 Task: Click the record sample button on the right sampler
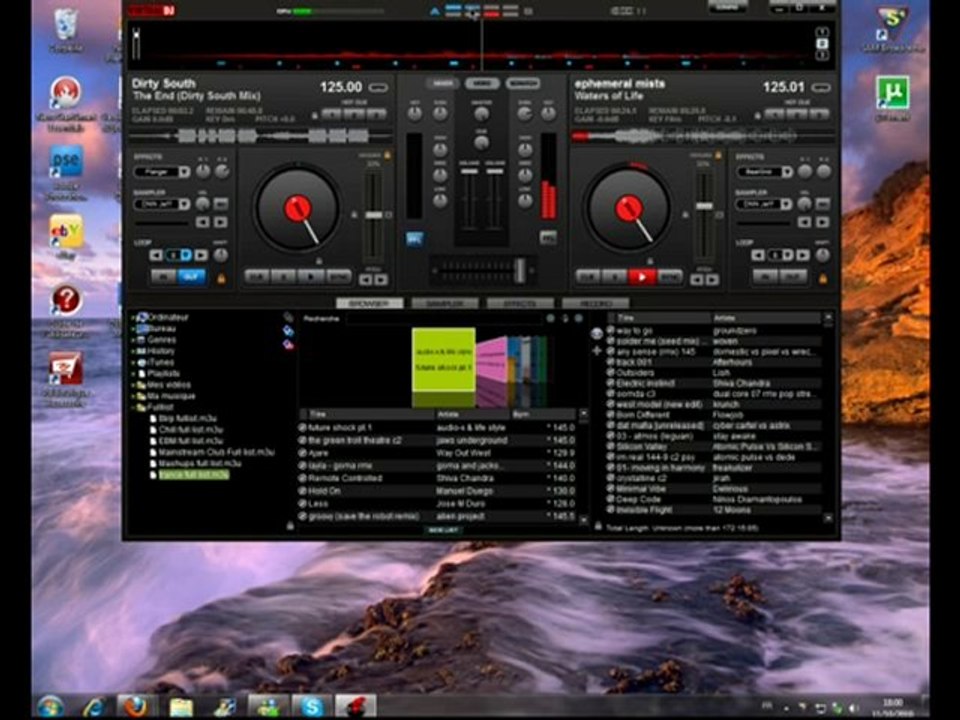[x=823, y=203]
